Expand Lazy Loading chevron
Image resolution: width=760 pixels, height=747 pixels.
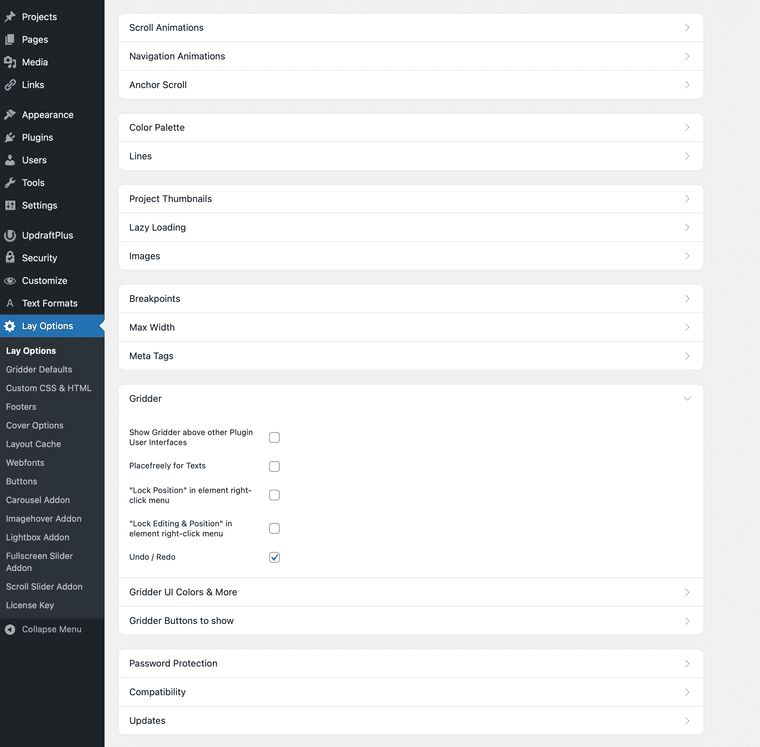(687, 227)
